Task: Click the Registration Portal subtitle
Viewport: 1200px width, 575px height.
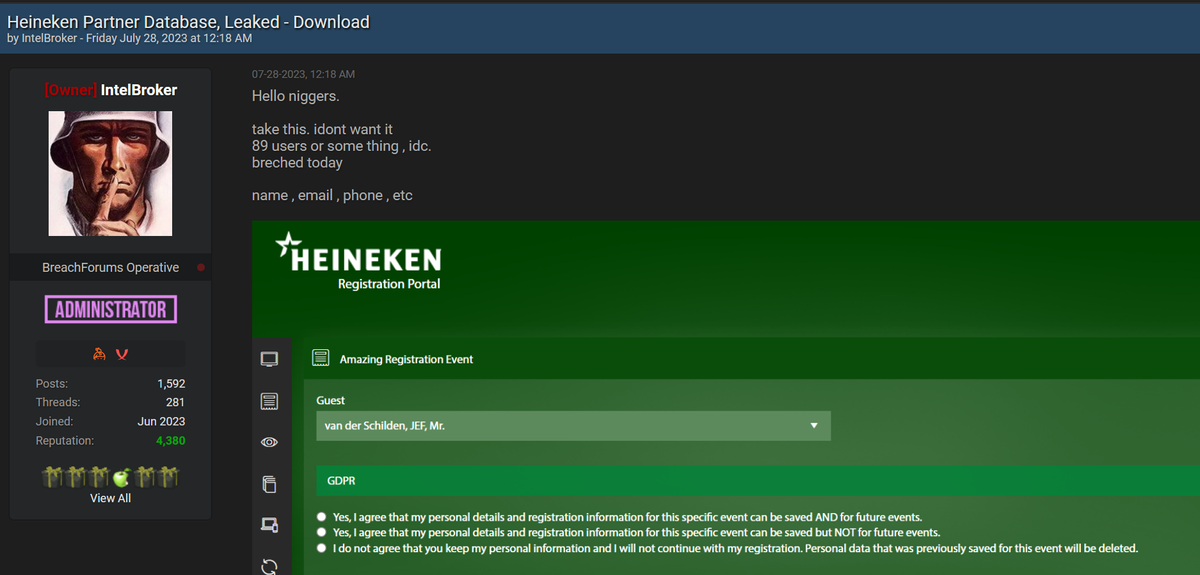Action: [x=389, y=284]
